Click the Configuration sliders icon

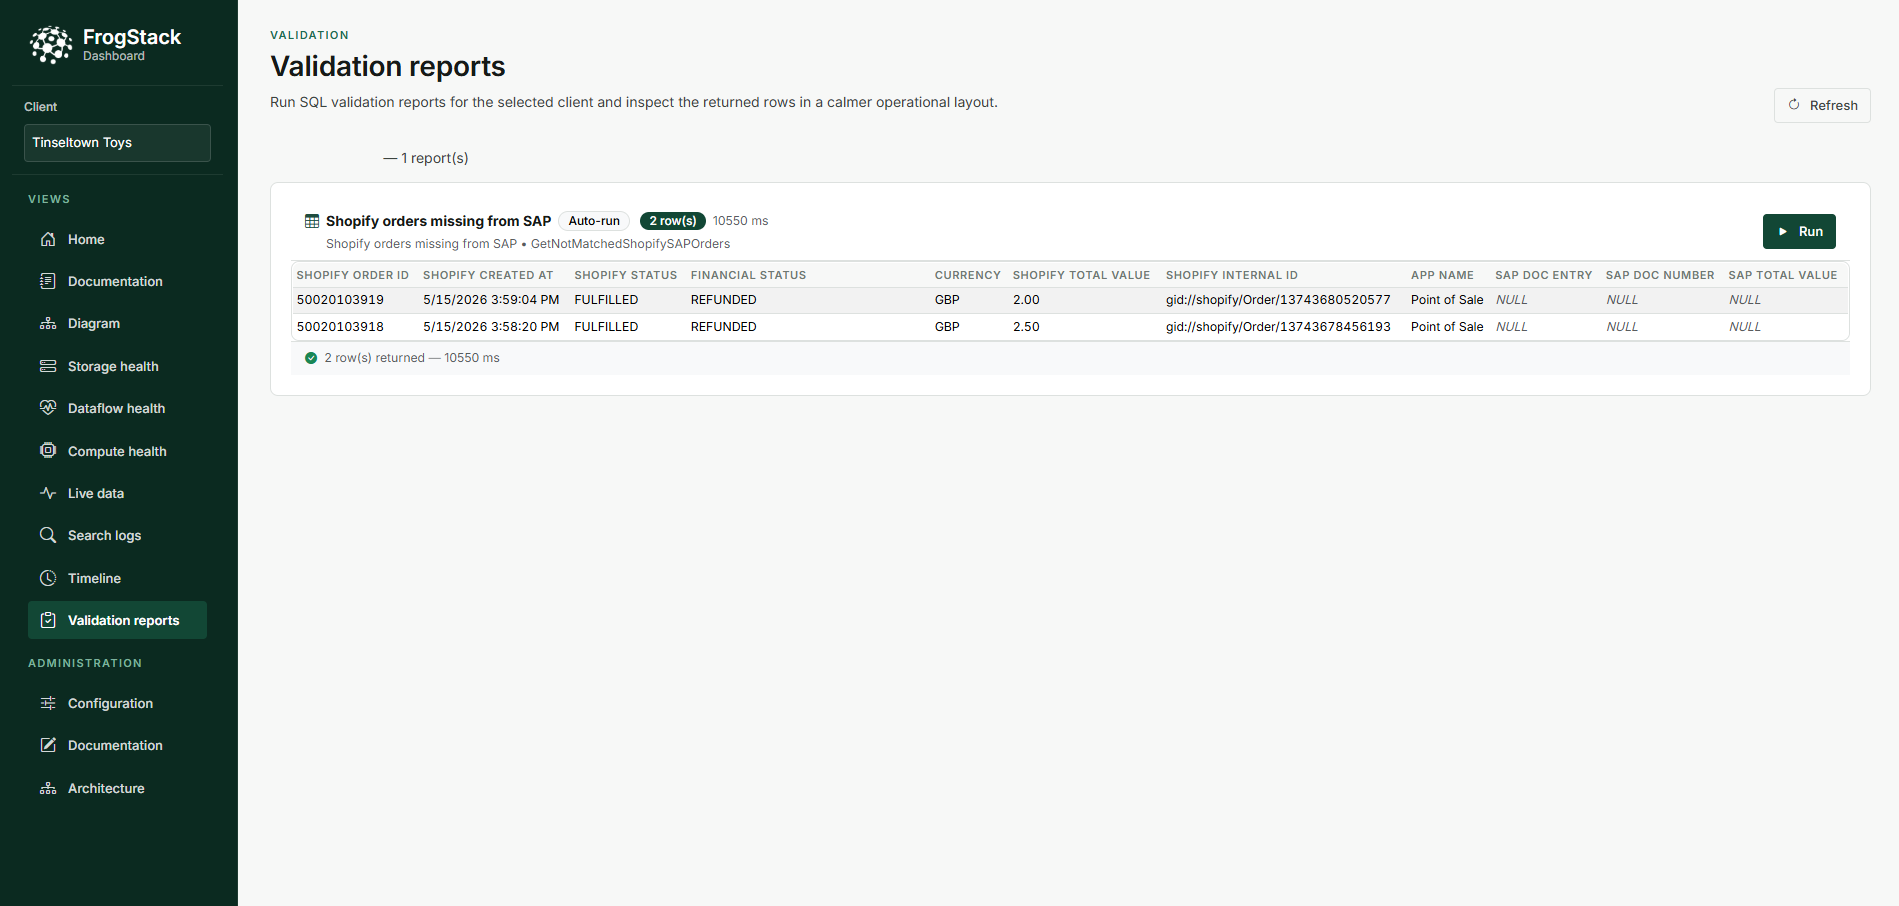coord(48,703)
